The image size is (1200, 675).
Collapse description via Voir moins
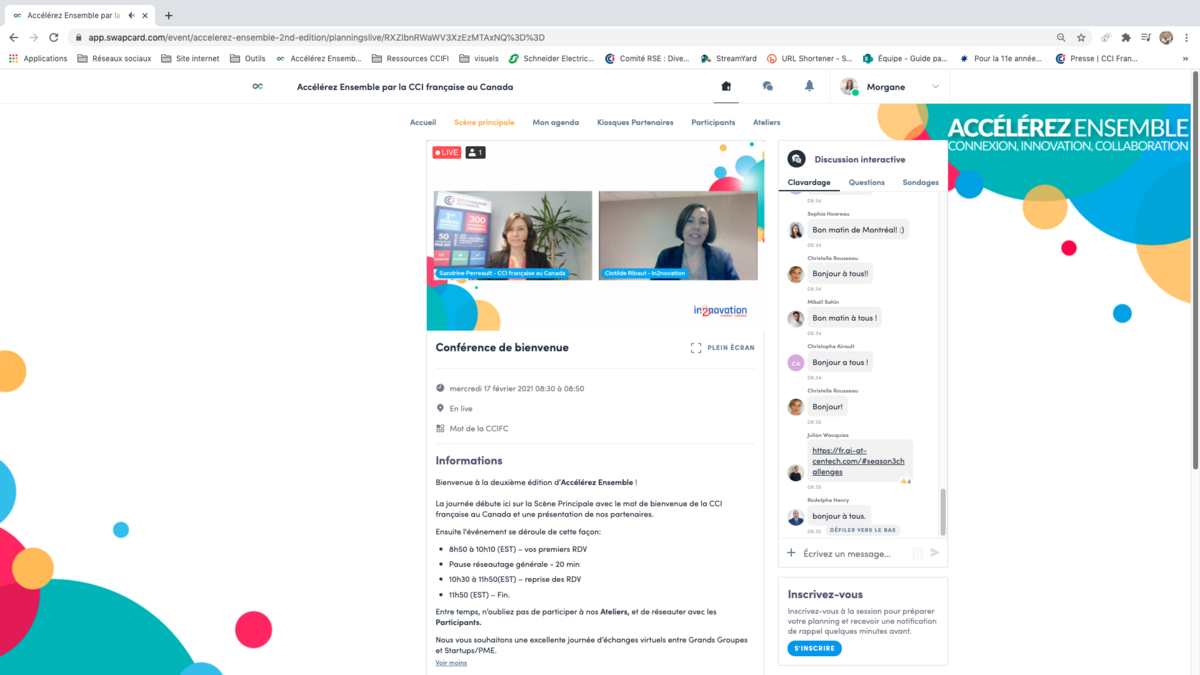[x=451, y=663]
